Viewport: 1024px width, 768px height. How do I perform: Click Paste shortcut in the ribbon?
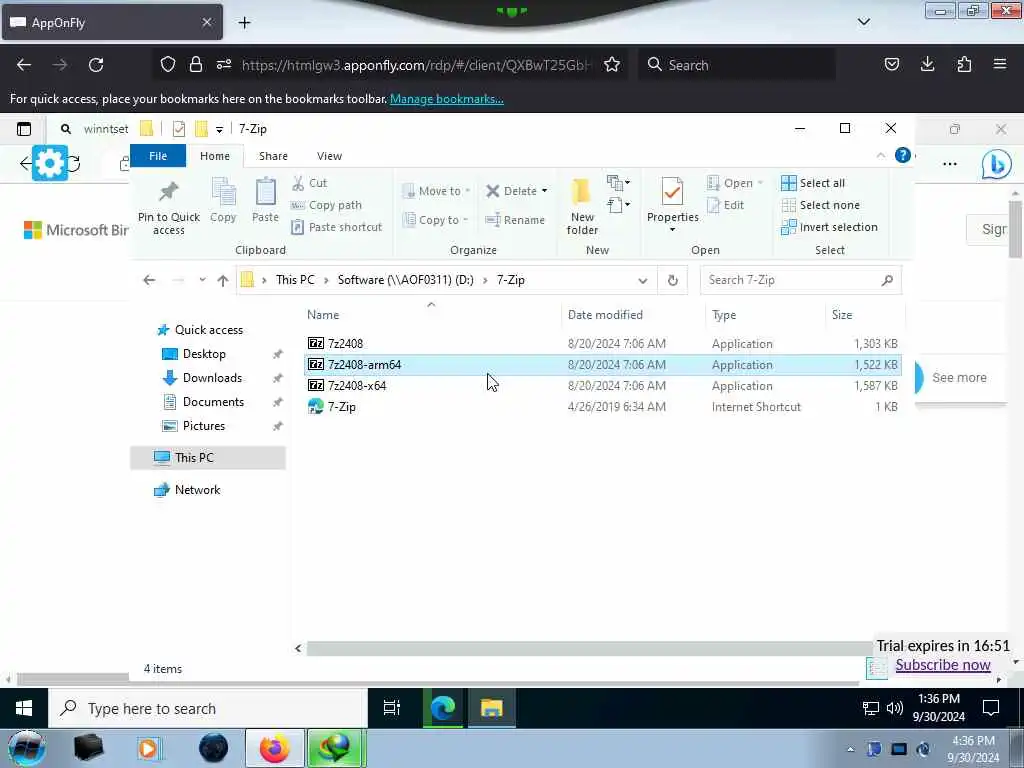point(336,227)
